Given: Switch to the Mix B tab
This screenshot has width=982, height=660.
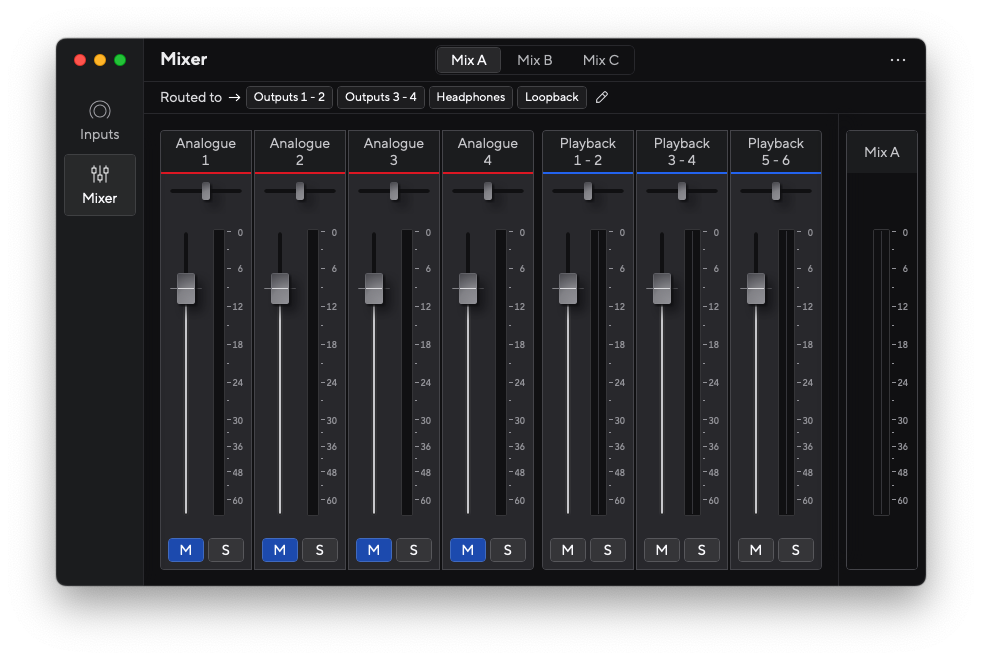Looking at the screenshot, I should (x=535, y=60).
